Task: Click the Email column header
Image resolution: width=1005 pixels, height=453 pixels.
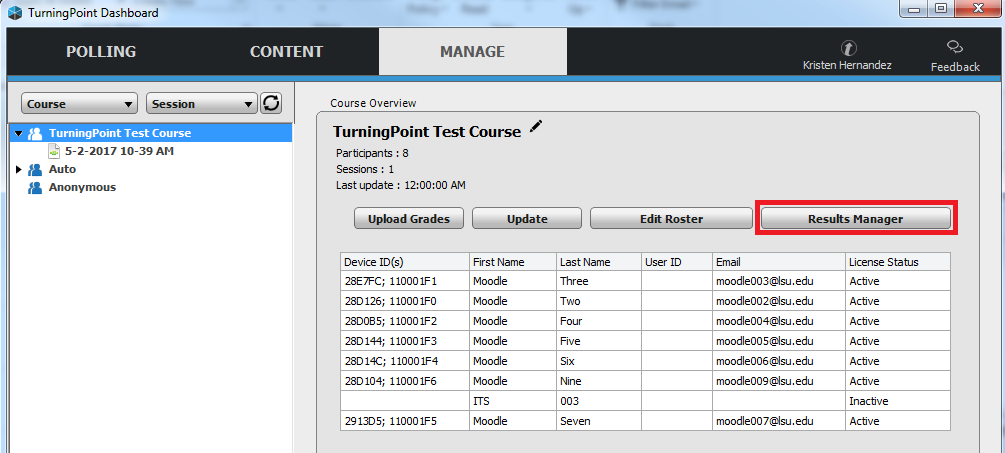Action: coord(779,261)
